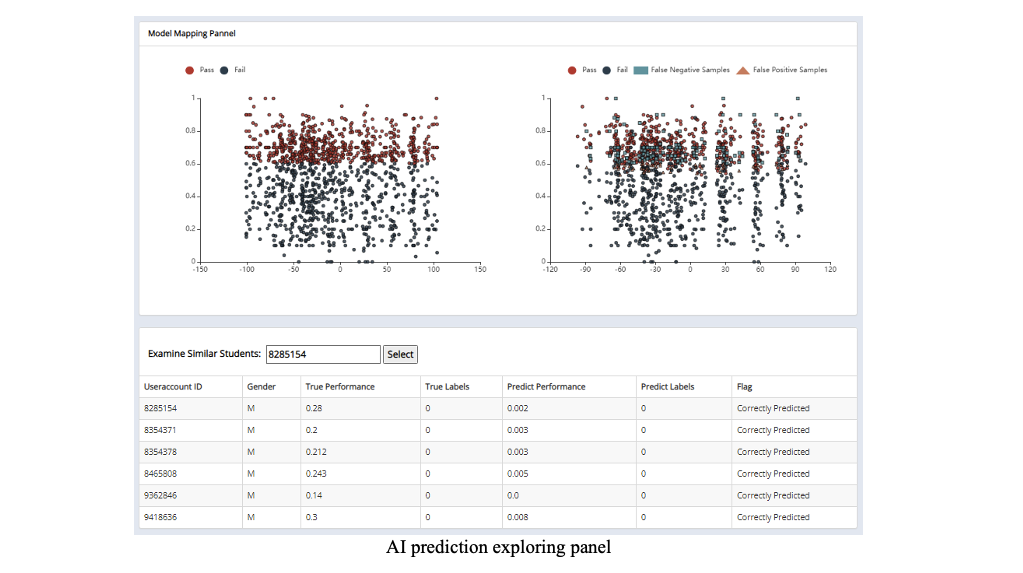This screenshot has width=1023, height=573.
Task: Click the Predict Performance column header
Action: 546,386
